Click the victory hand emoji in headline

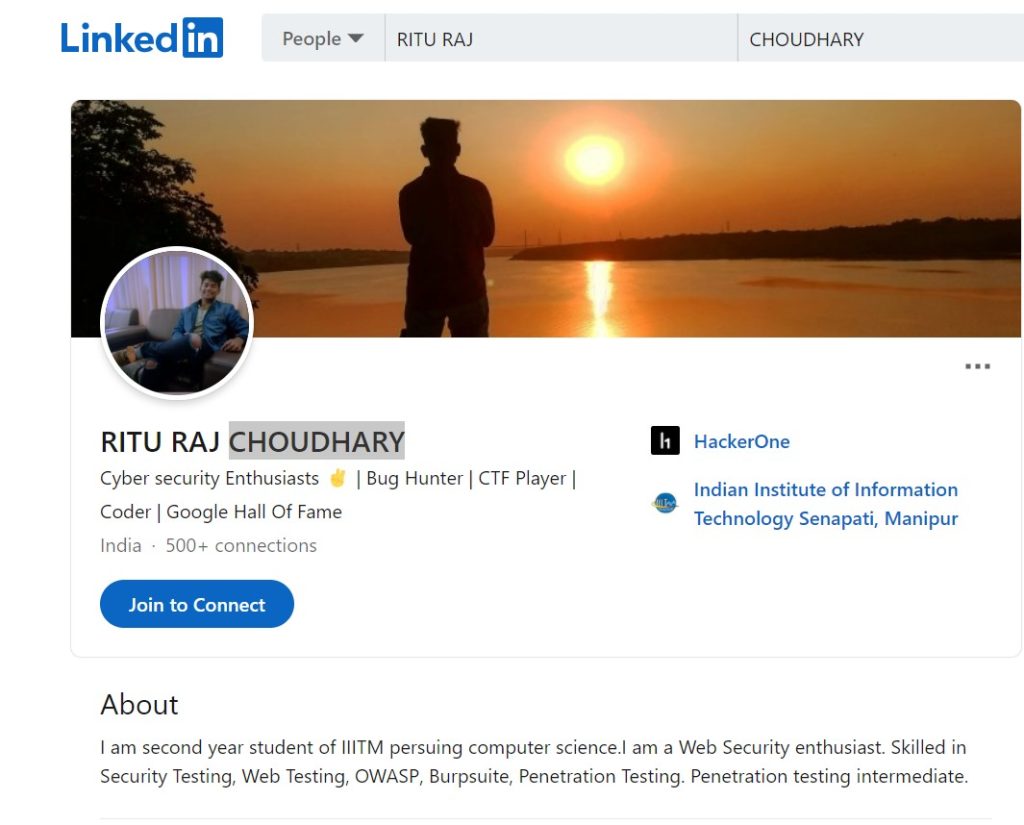[337, 478]
